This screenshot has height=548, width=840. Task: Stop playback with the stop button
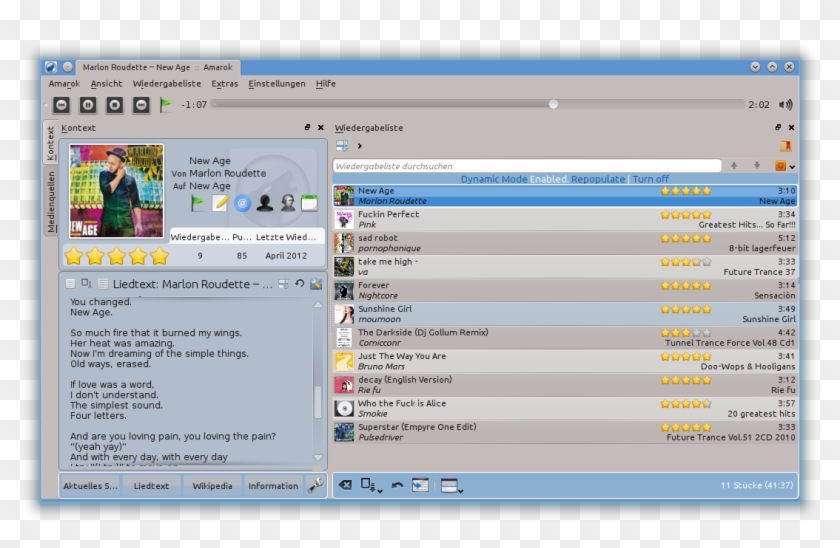click(114, 105)
